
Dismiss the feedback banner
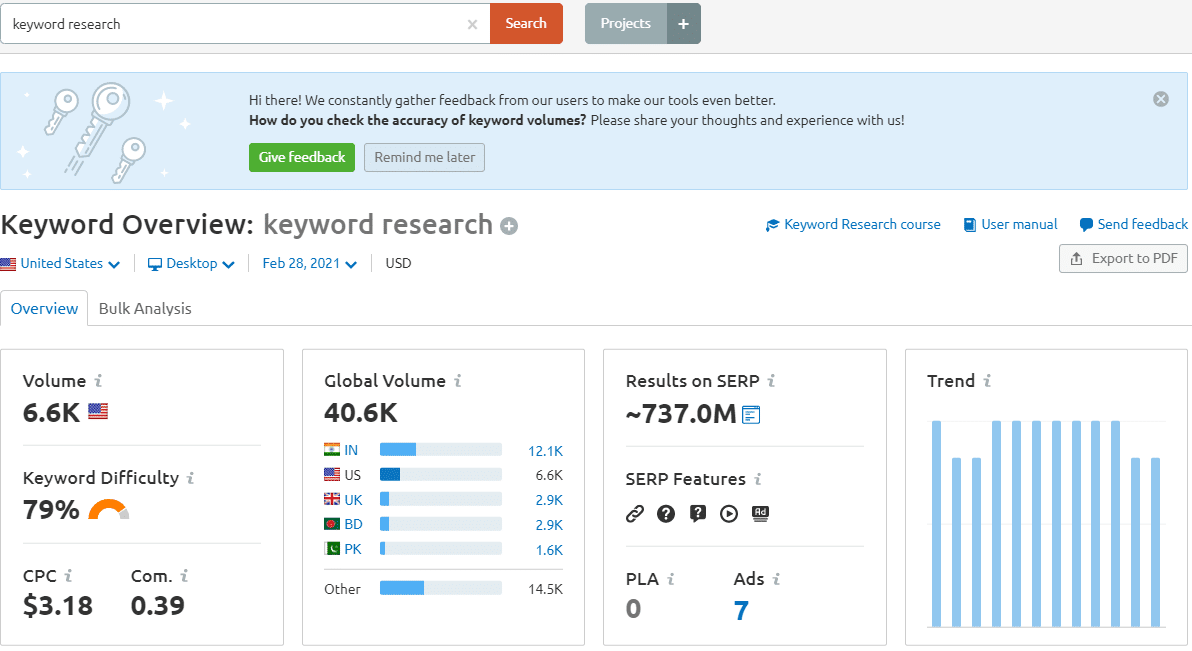pos(1160,99)
